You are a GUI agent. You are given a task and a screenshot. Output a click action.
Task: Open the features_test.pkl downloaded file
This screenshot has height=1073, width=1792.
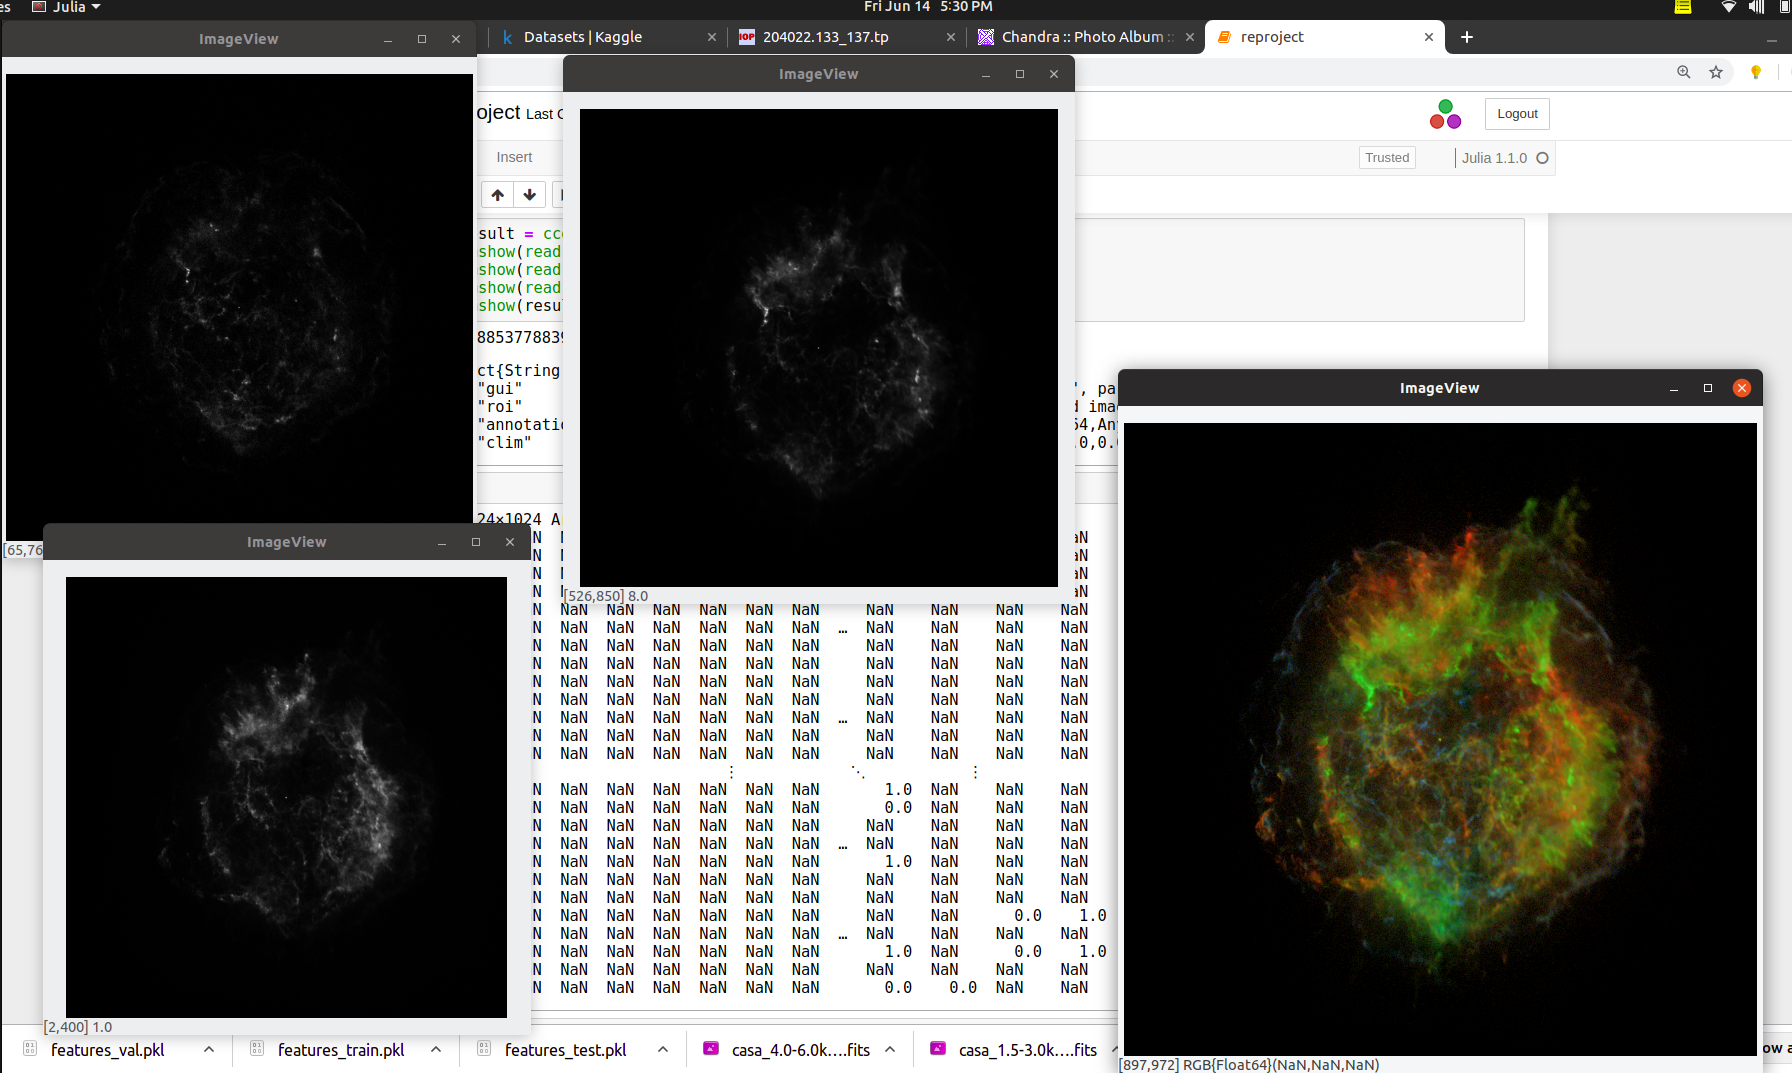click(565, 1050)
